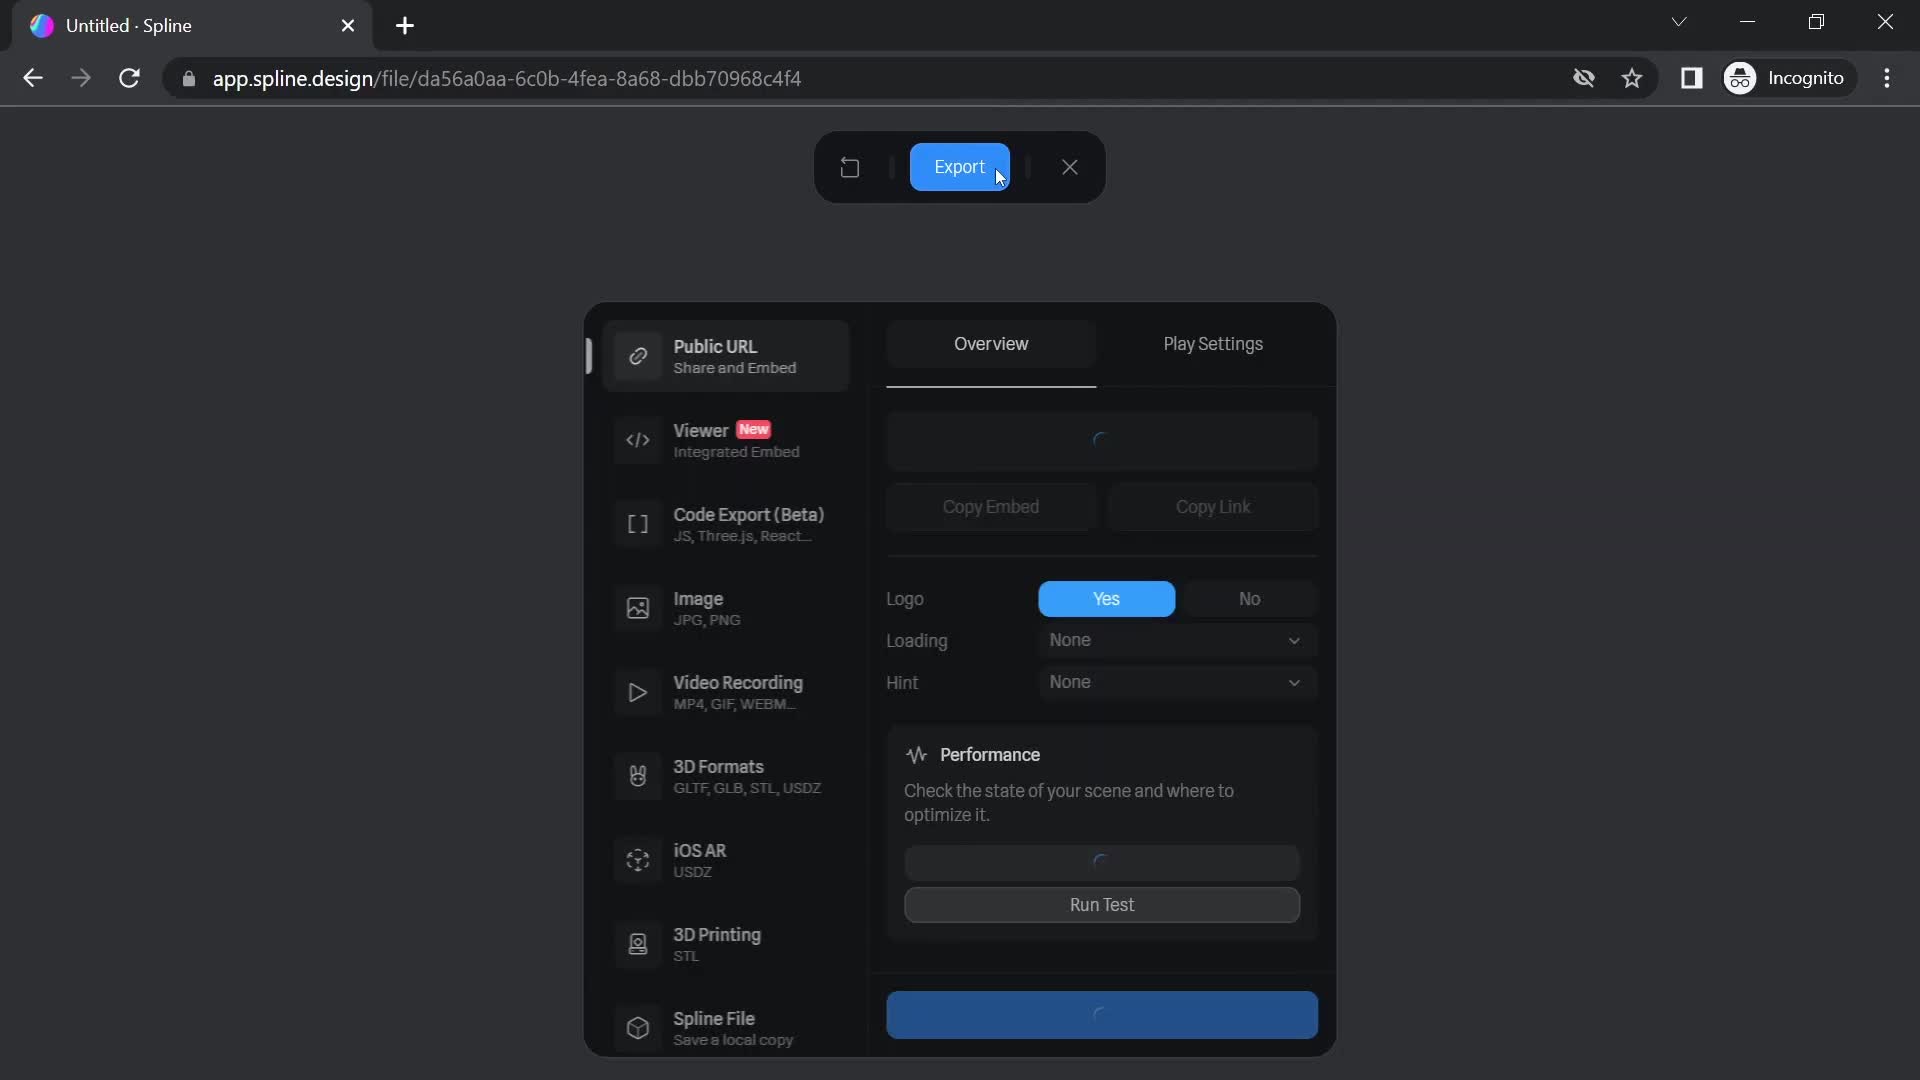Image resolution: width=1920 pixels, height=1080 pixels.
Task: Toggle the Spline File local copy option
Action: 729,1027
